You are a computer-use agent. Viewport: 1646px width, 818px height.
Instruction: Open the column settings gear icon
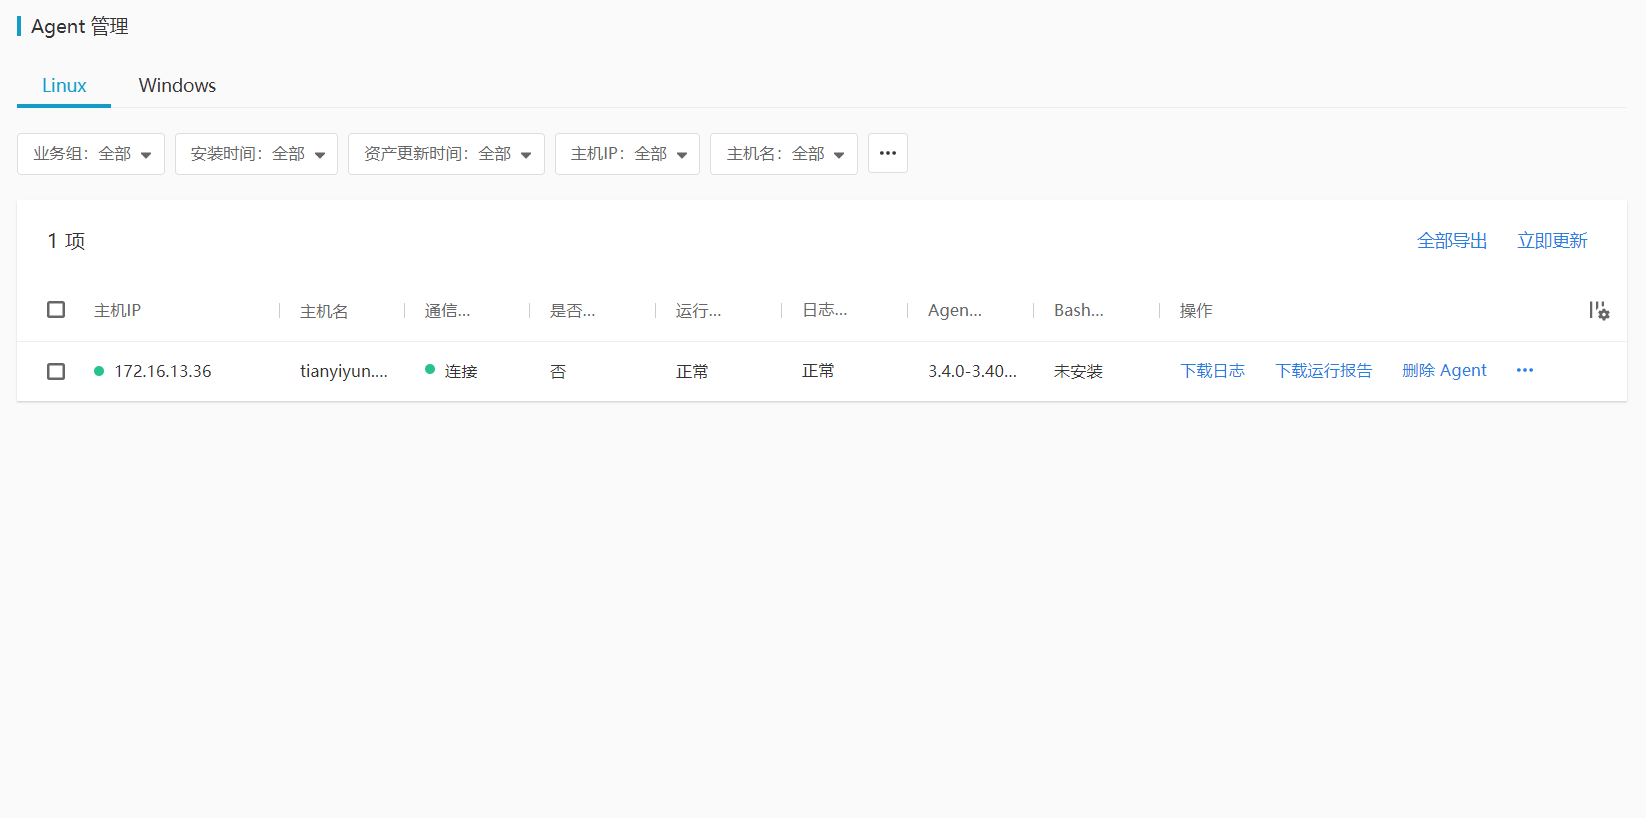(x=1599, y=311)
